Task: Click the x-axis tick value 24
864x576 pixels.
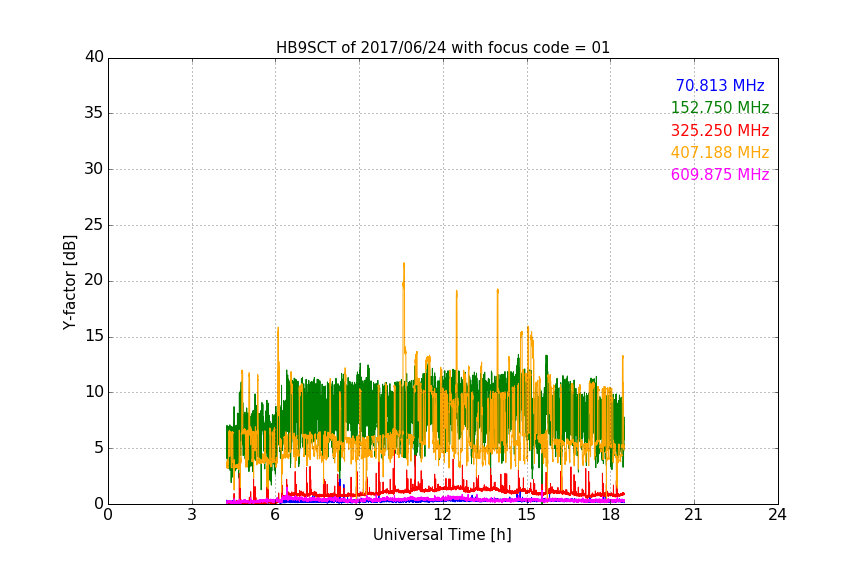Action: coord(777,515)
